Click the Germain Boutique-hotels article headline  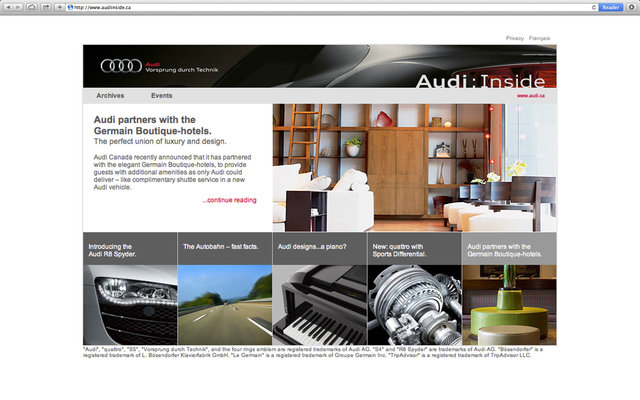(153, 125)
